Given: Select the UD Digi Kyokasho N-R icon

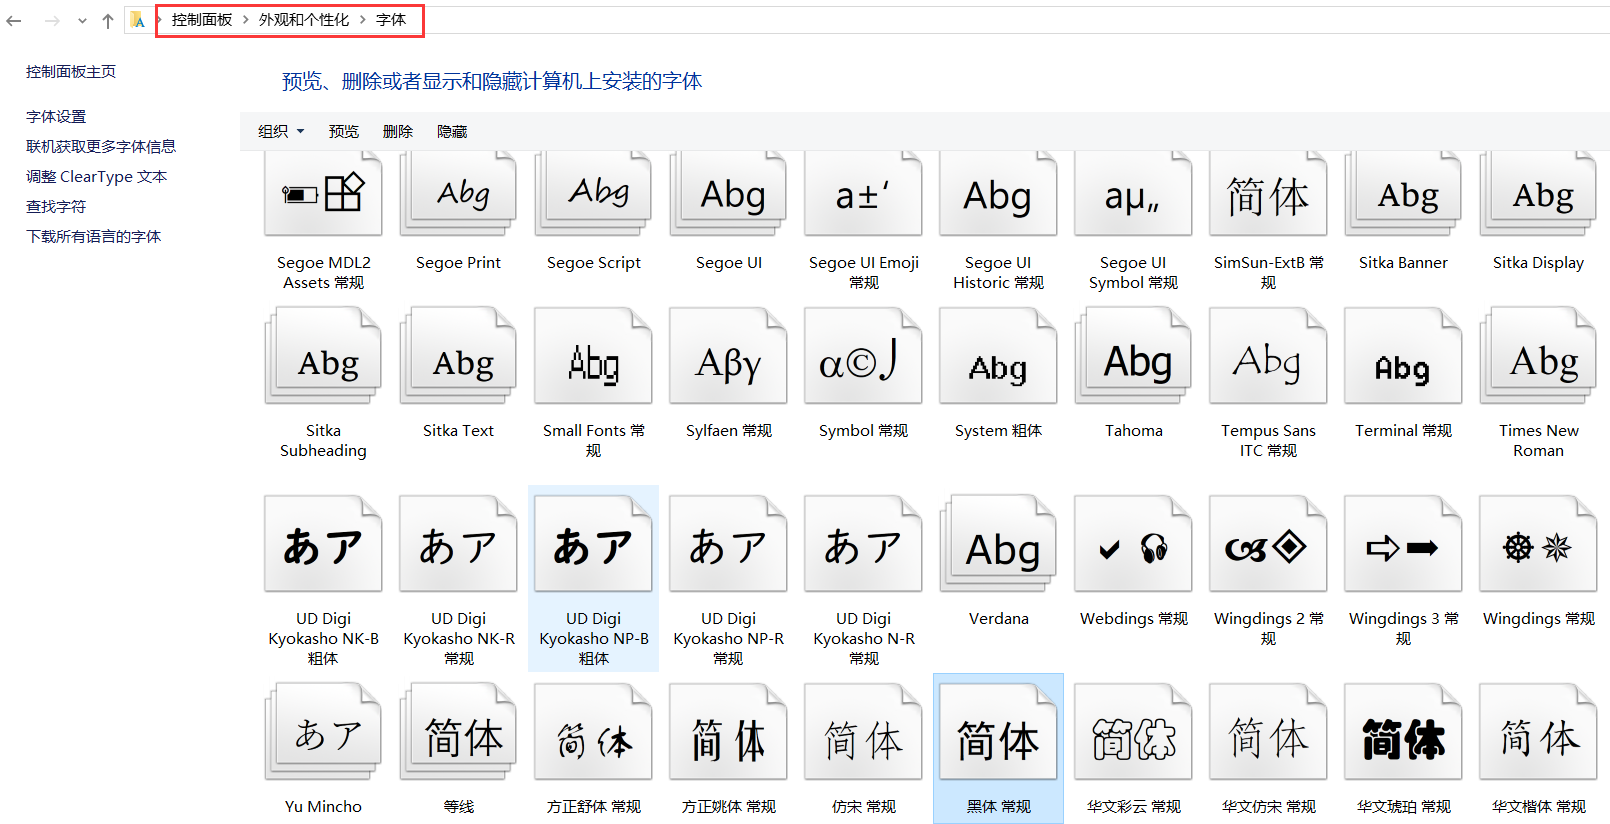Looking at the screenshot, I should tap(863, 544).
